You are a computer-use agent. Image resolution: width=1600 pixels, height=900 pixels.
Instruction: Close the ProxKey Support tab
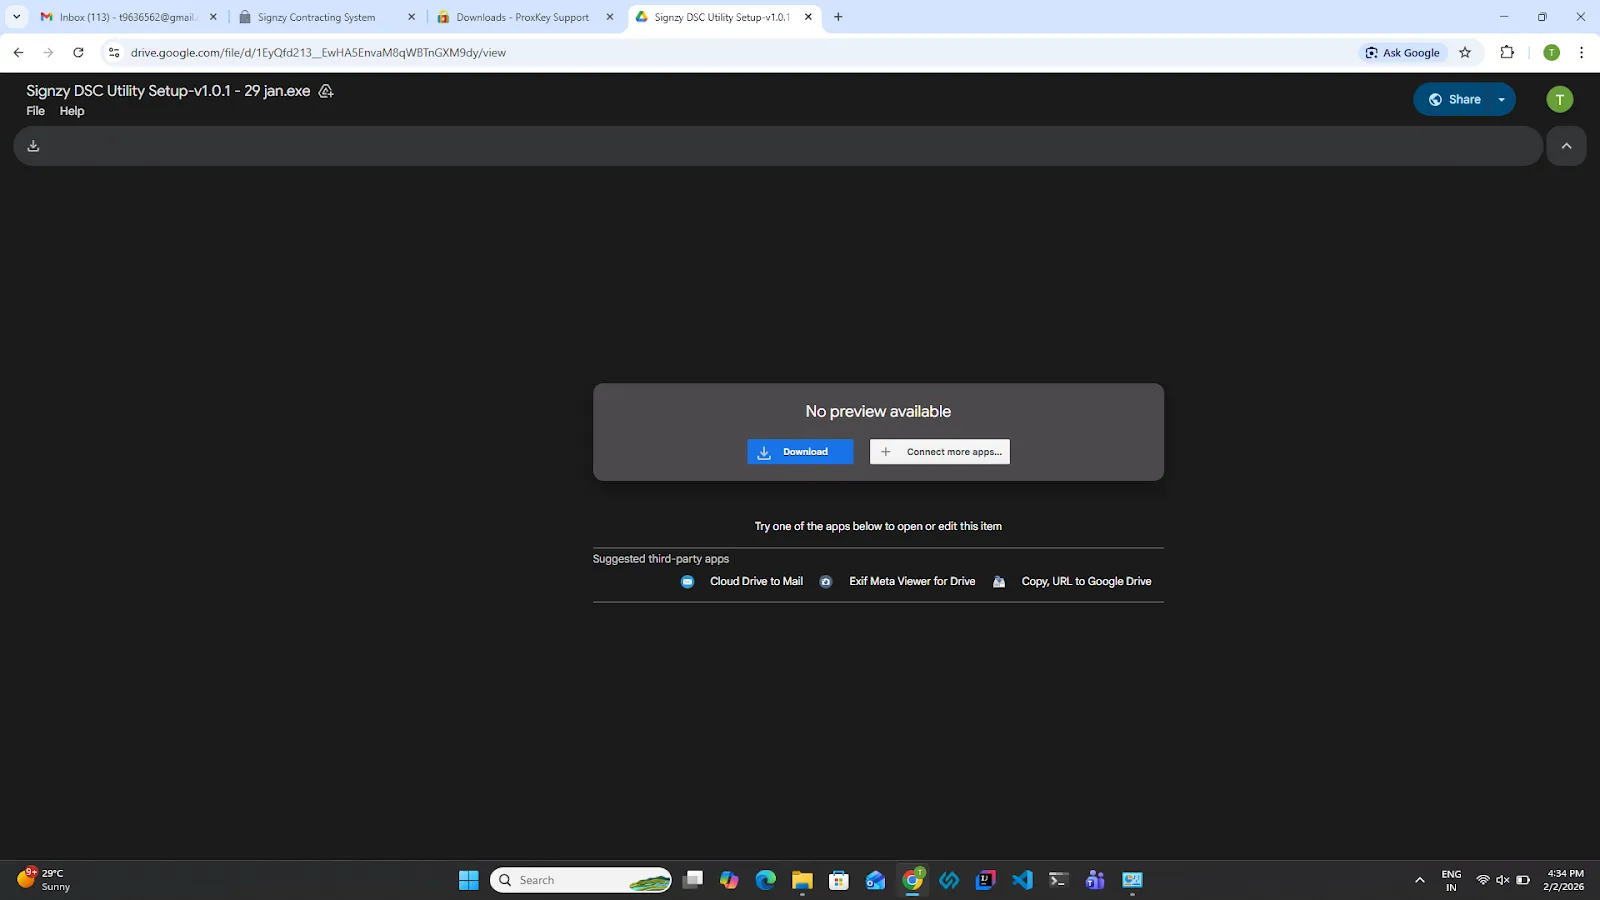click(610, 17)
